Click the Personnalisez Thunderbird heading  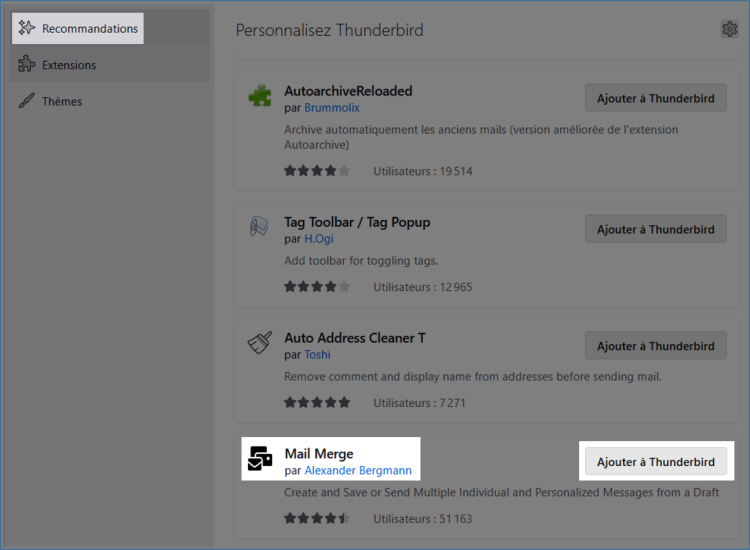[330, 30]
